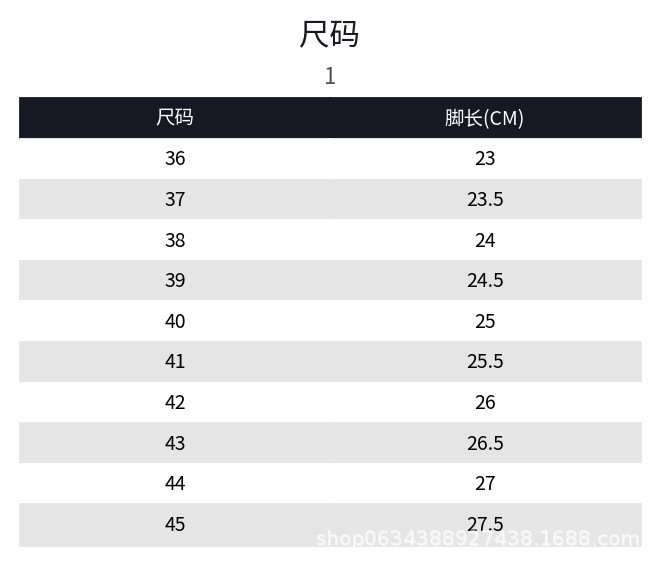Click the 25.5 foot length value

(485, 361)
